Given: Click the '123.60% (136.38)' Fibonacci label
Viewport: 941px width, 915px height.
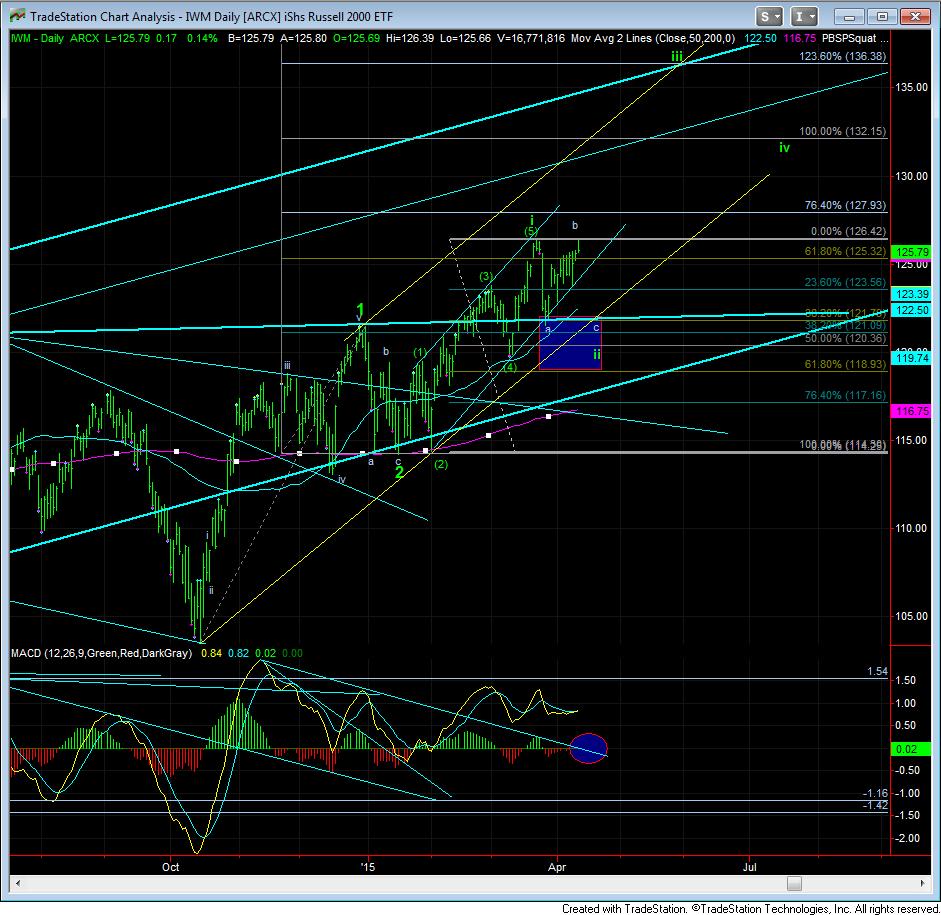Looking at the screenshot, I should click(842, 56).
